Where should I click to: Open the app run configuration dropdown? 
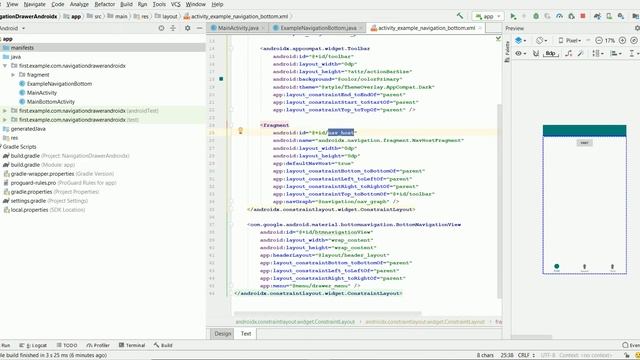pyautogui.click(x=488, y=16)
